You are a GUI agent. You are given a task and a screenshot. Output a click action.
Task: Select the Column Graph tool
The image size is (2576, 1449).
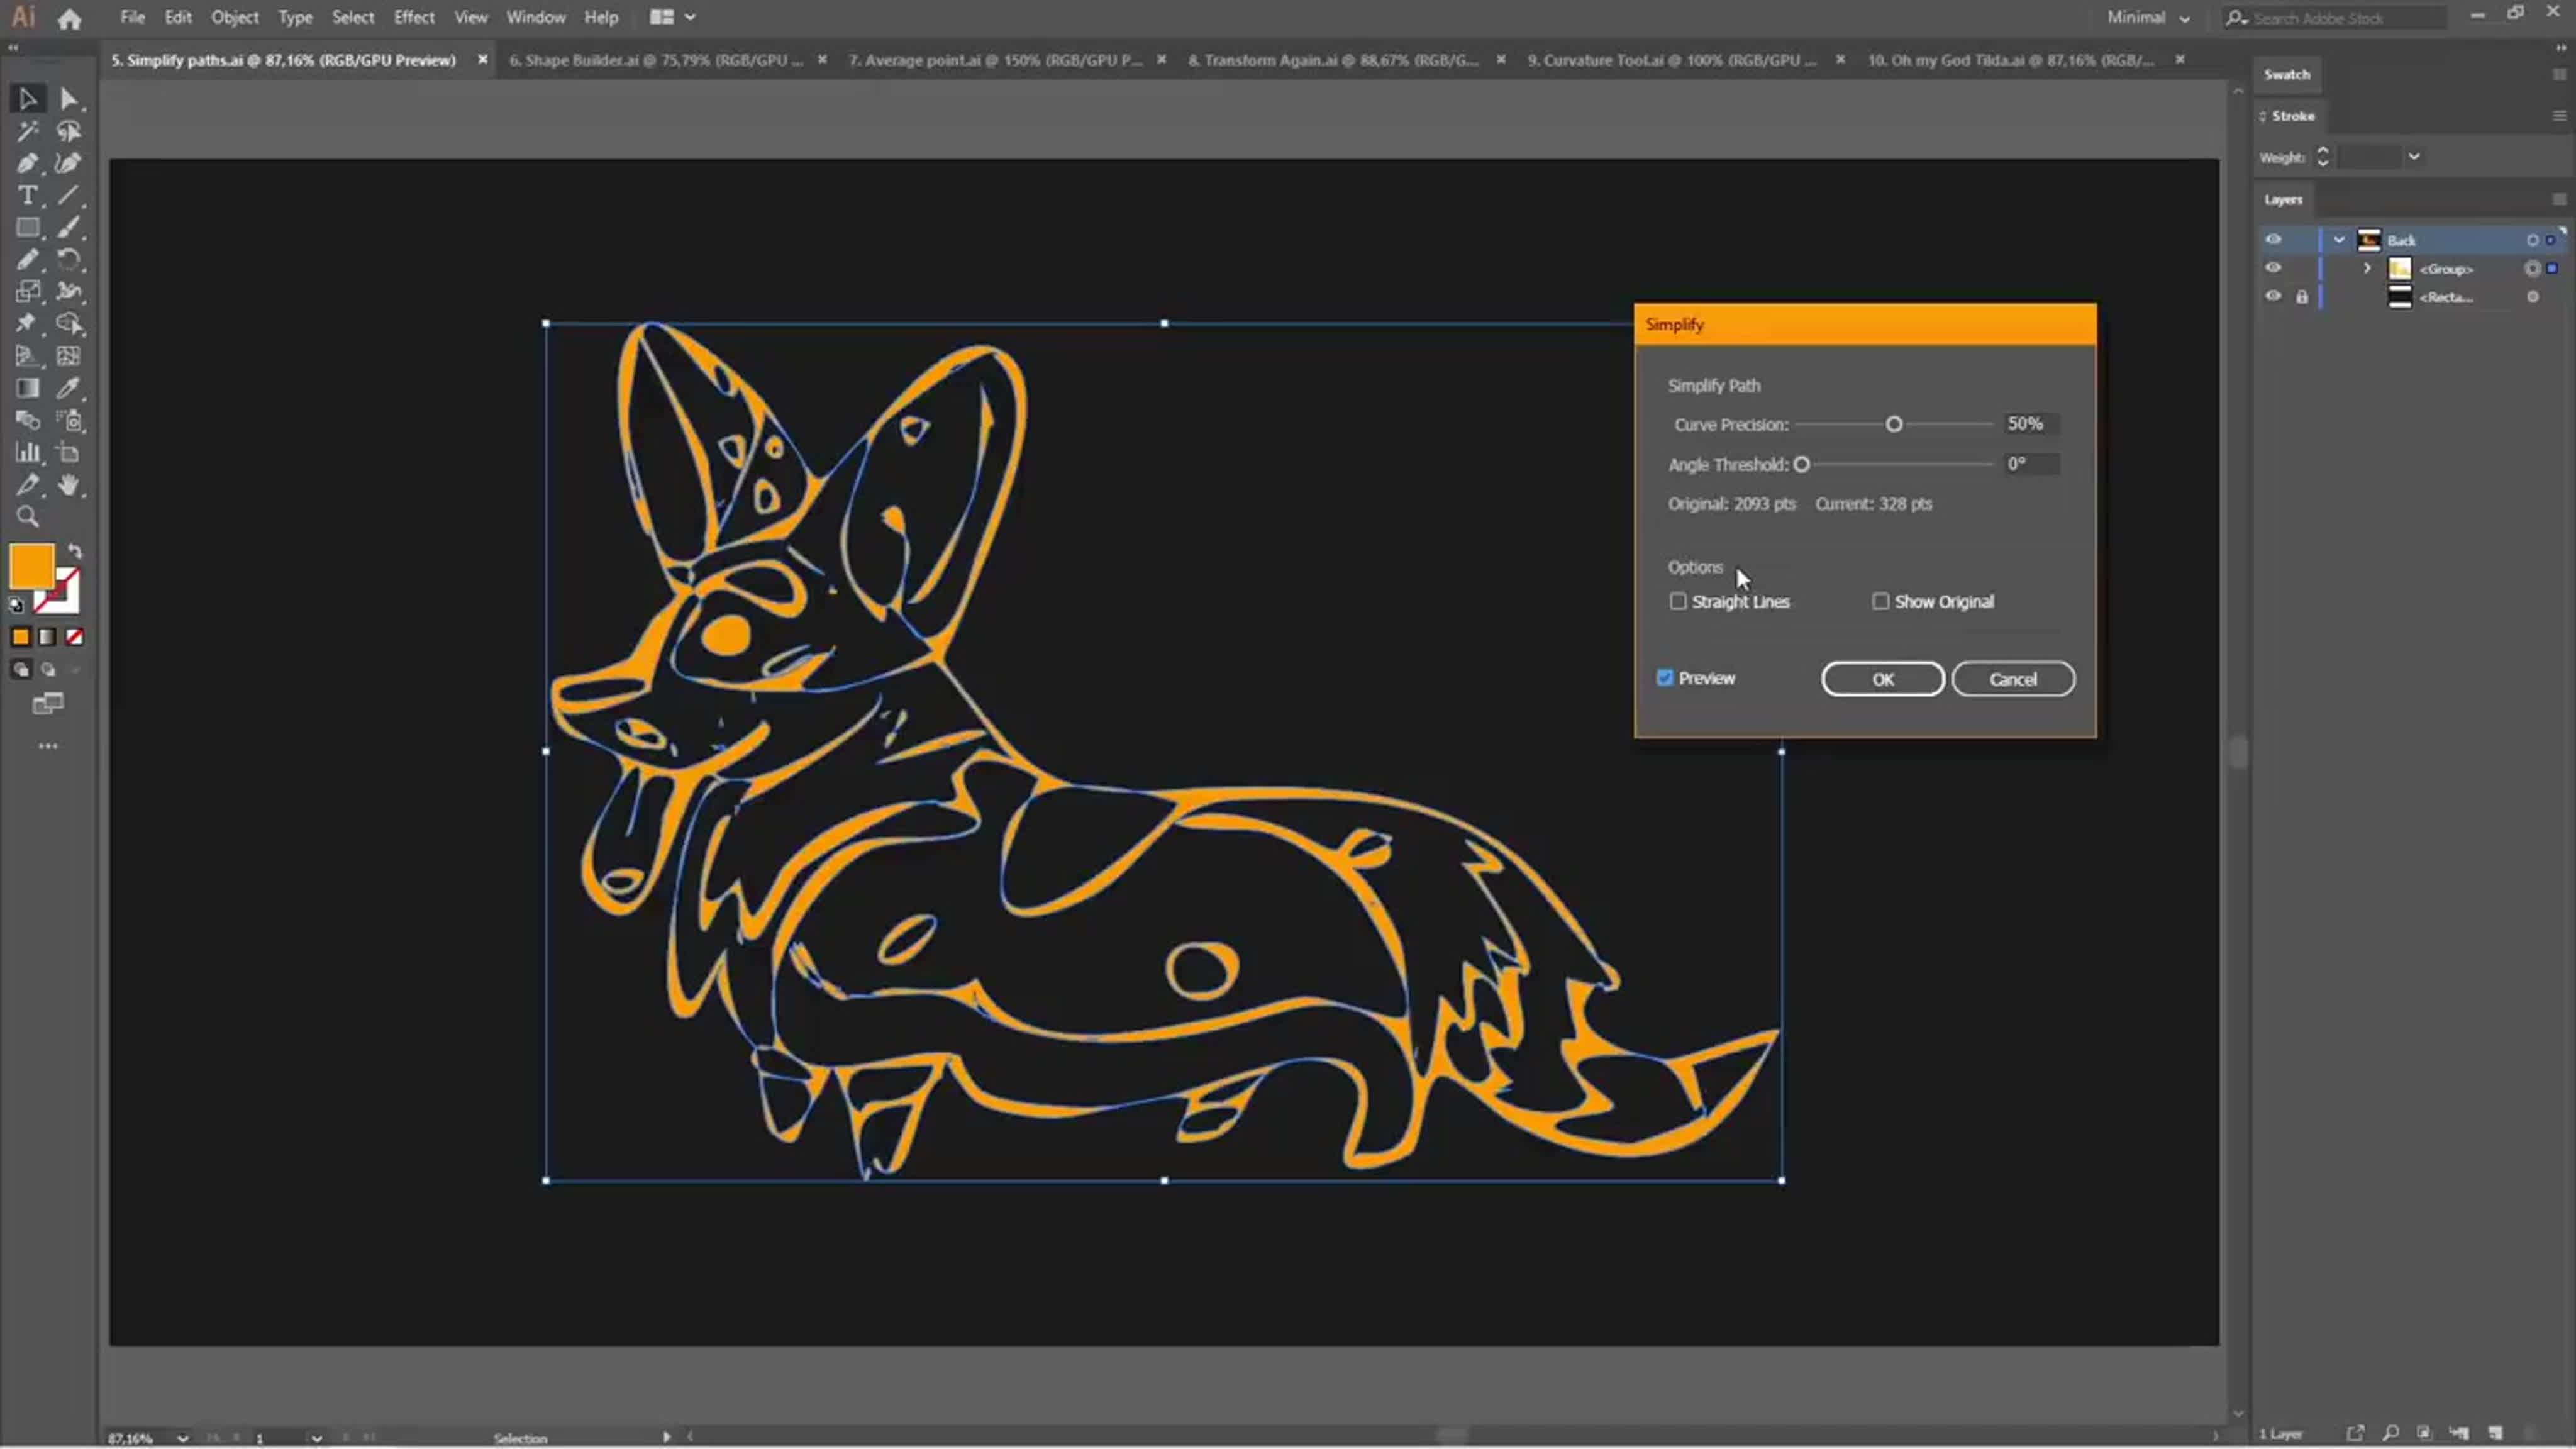pos(27,452)
